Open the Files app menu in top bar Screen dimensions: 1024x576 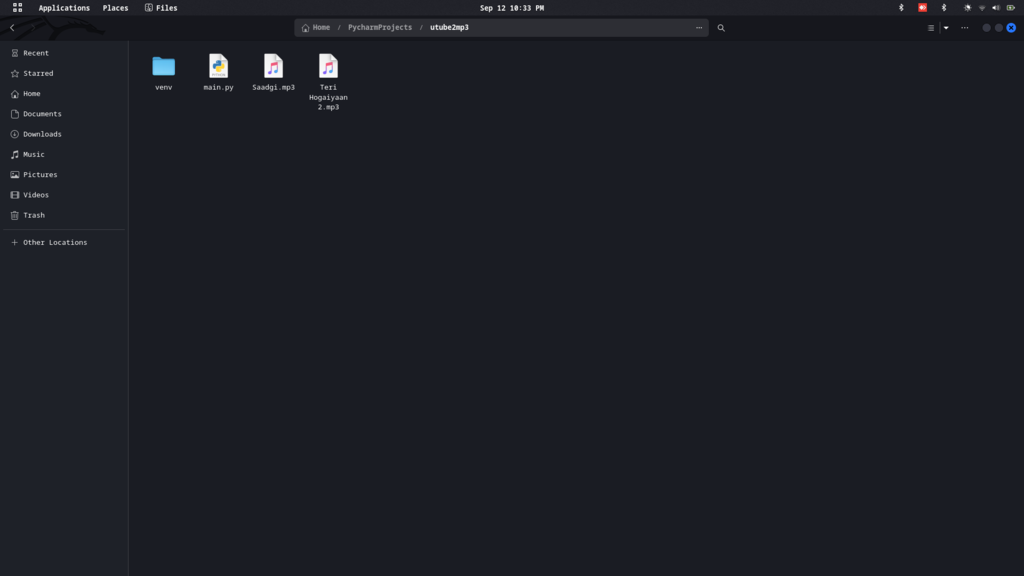coord(161,8)
